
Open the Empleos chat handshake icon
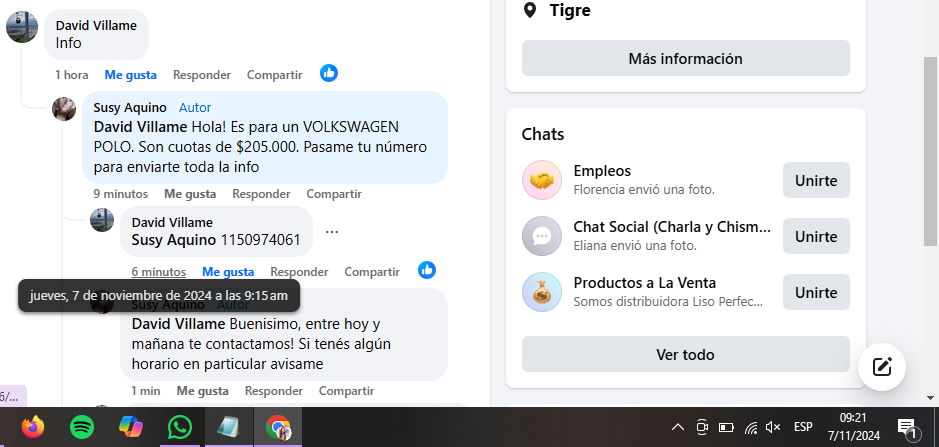tap(542, 180)
